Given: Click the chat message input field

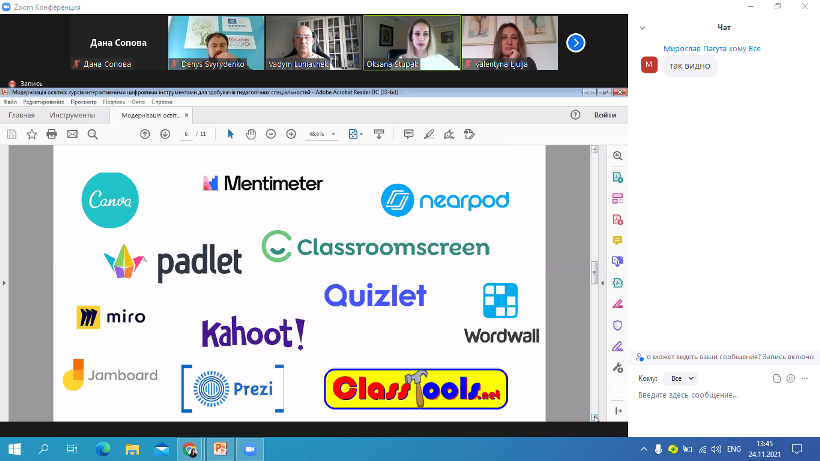Looking at the screenshot, I should point(724,395).
